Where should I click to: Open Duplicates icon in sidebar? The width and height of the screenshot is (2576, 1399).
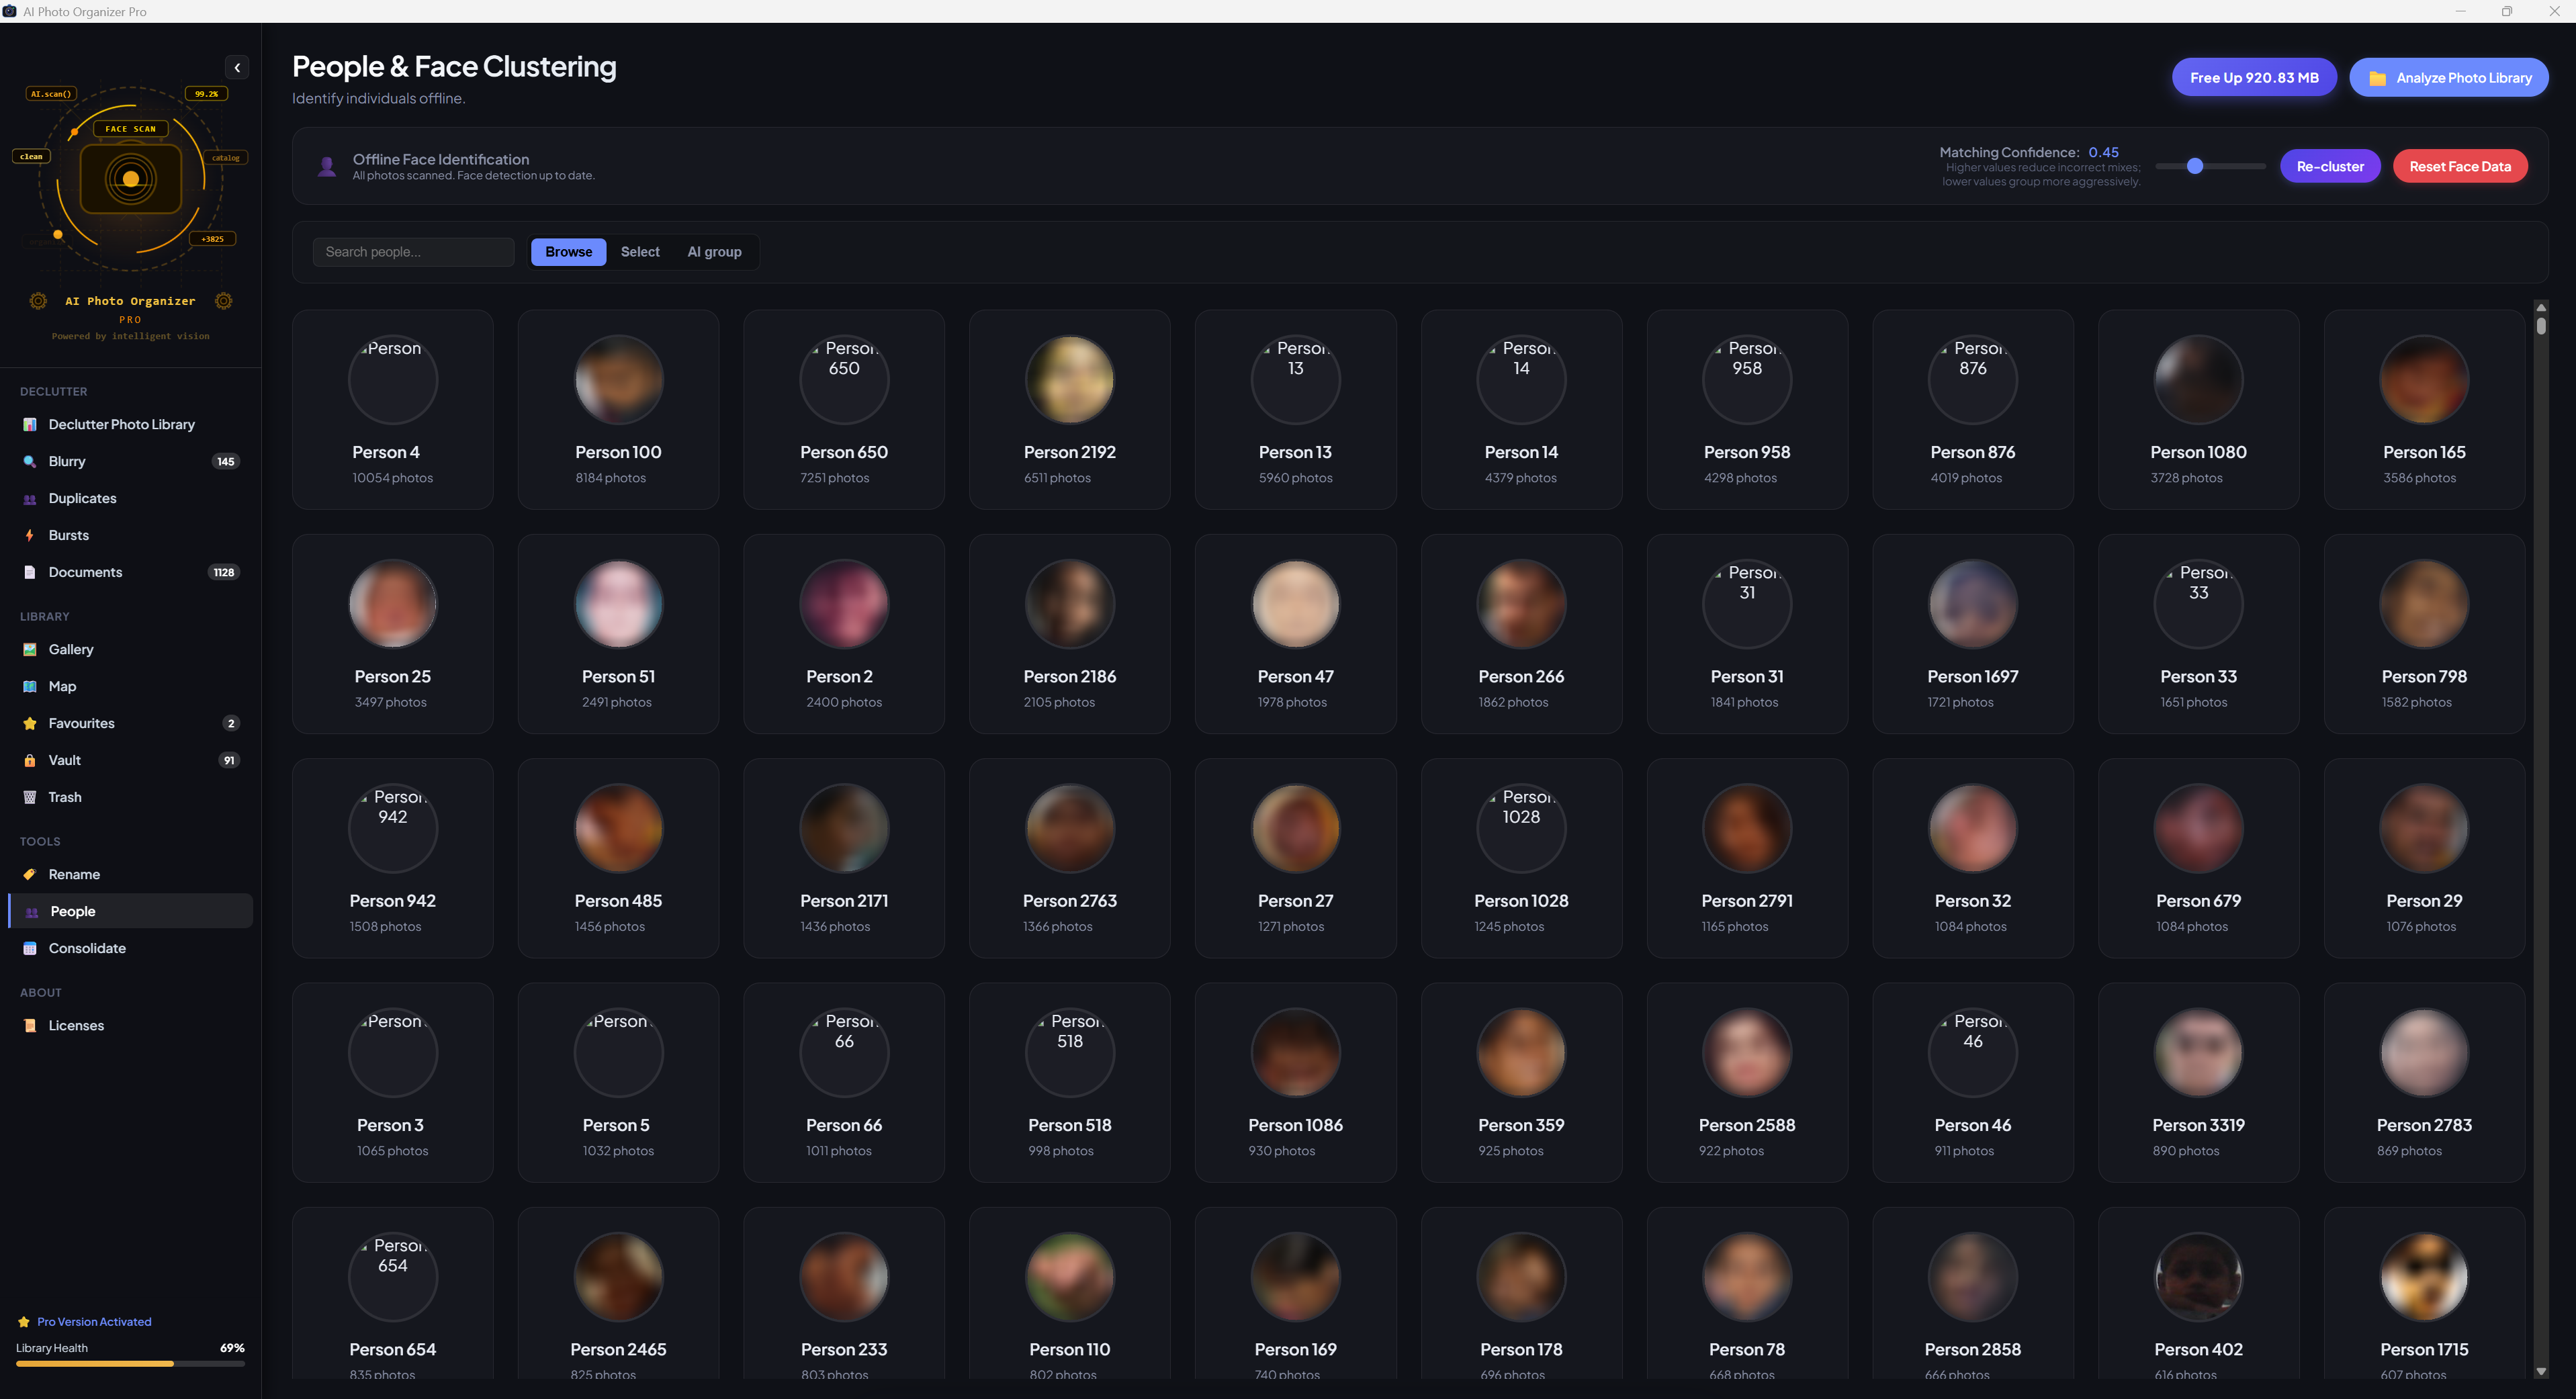(x=30, y=498)
